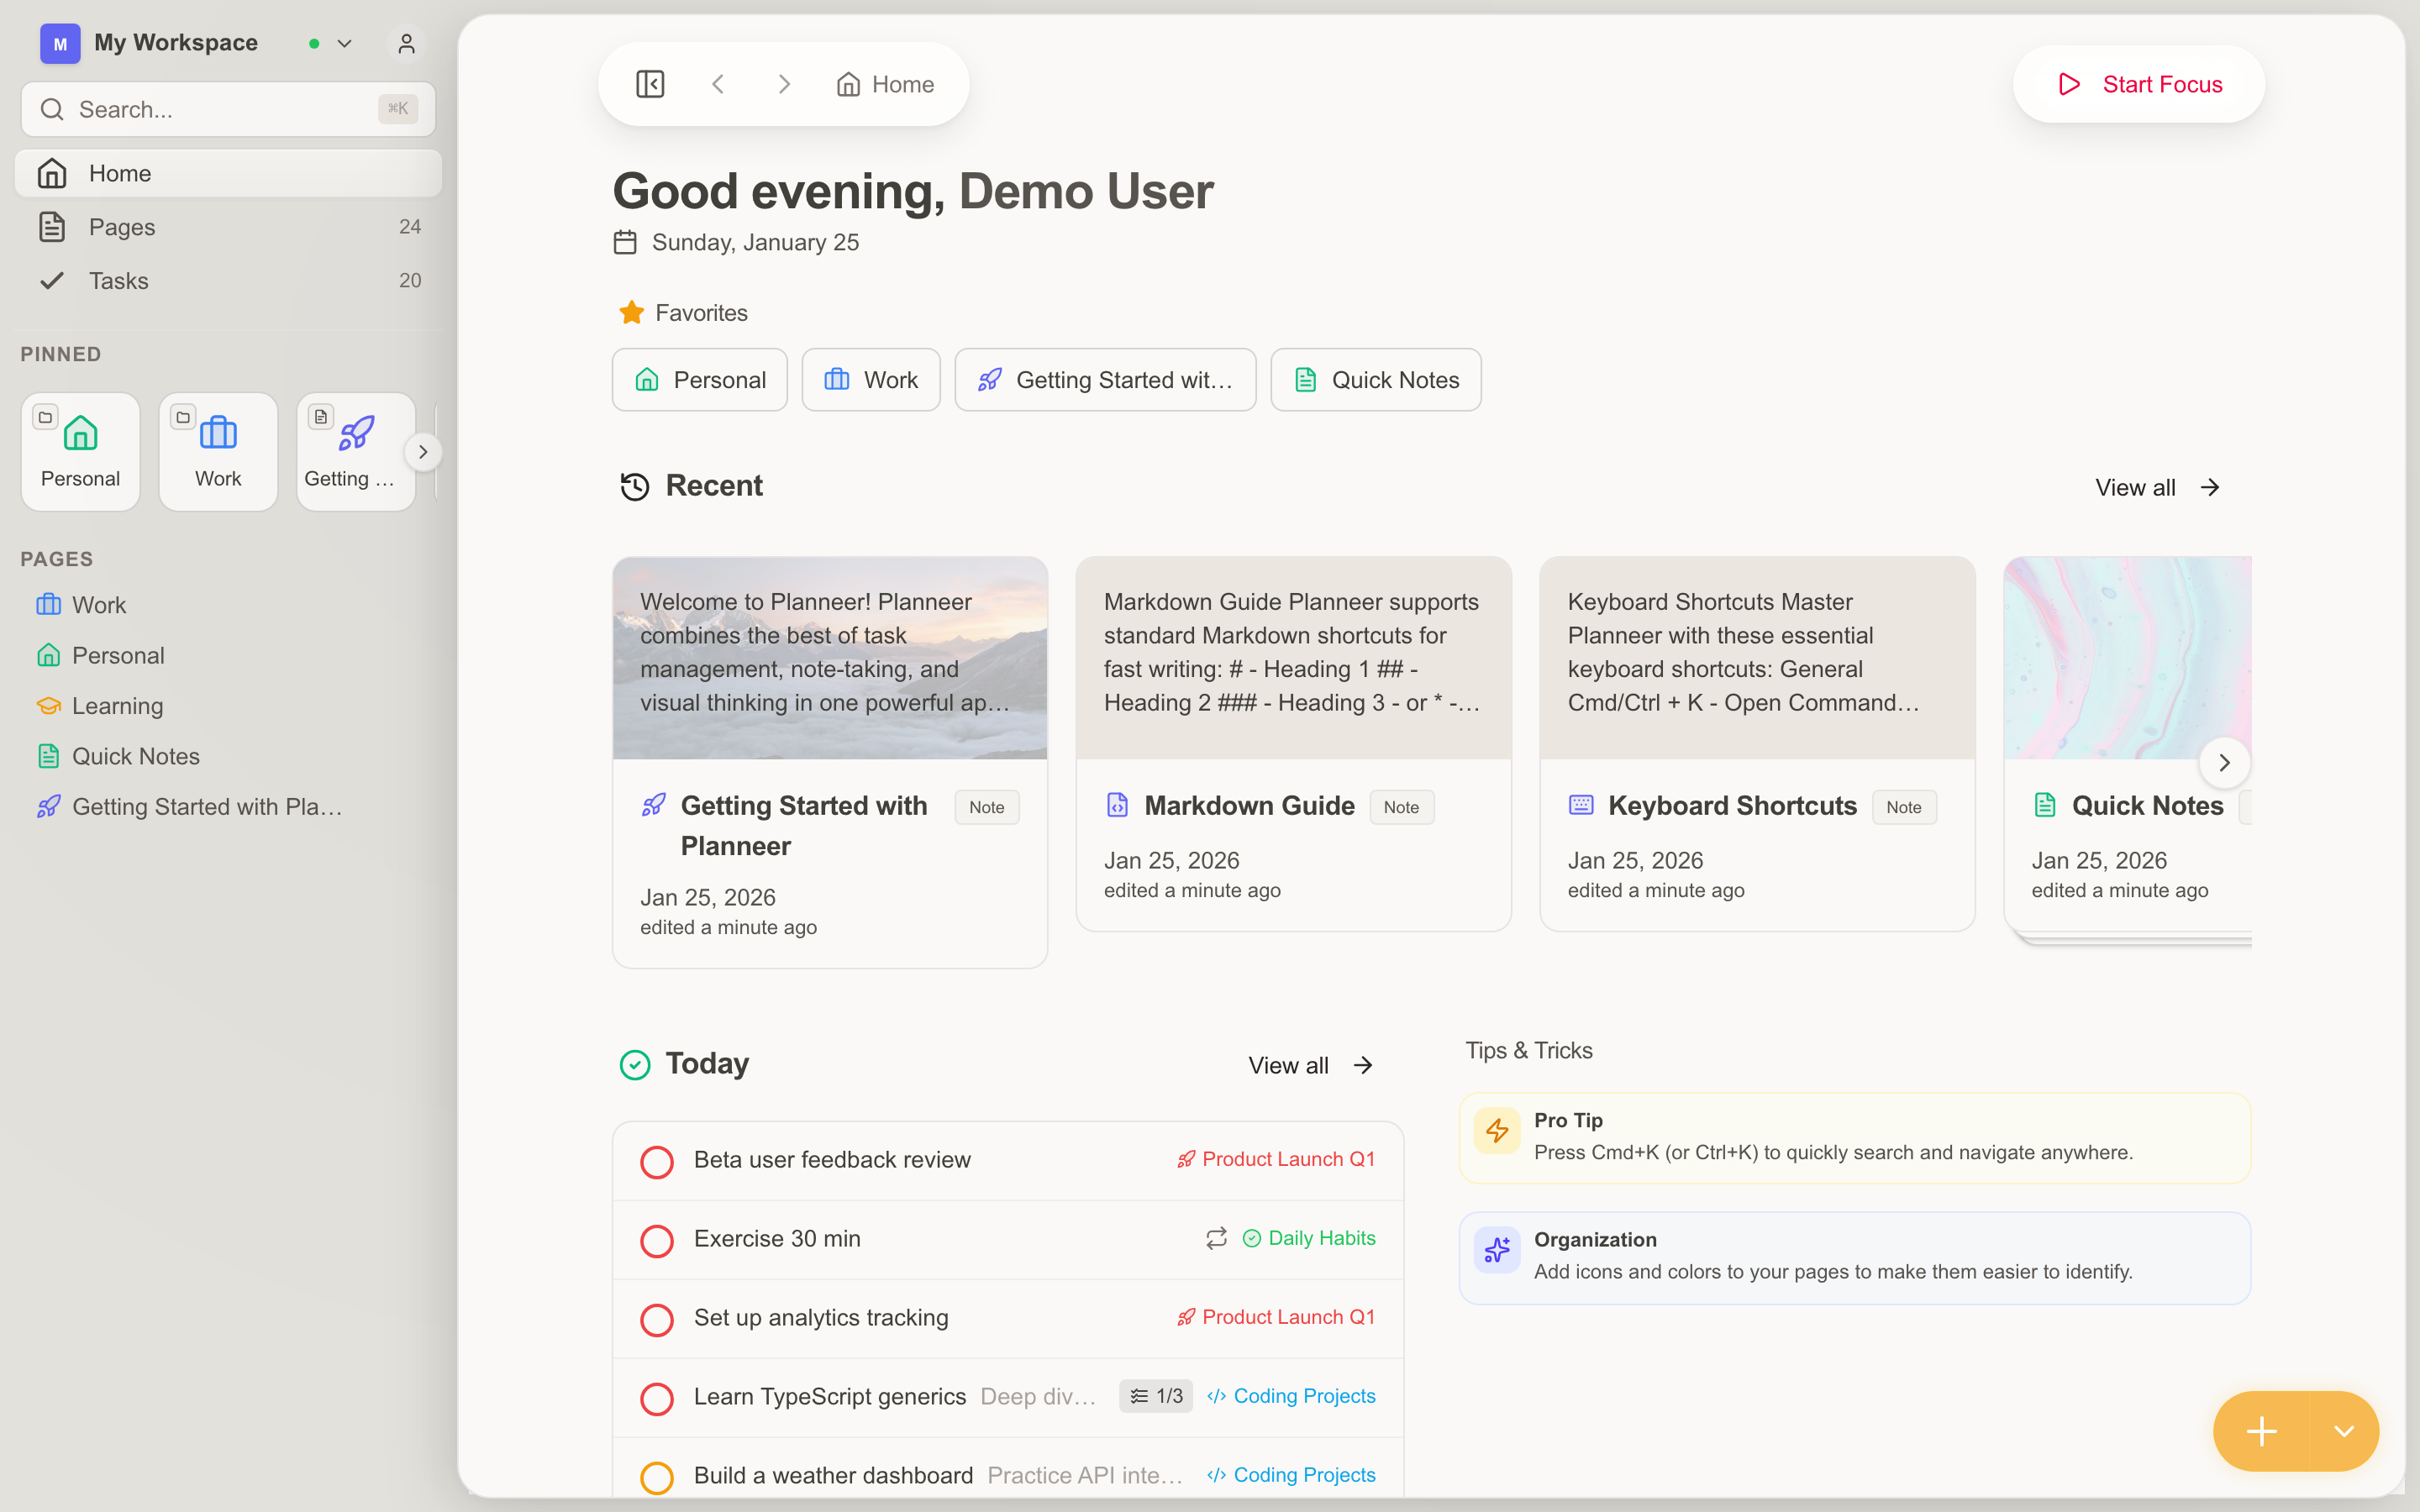2420x1512 pixels.
Task: Switch to Tasks in the sidebar
Action: coord(119,281)
